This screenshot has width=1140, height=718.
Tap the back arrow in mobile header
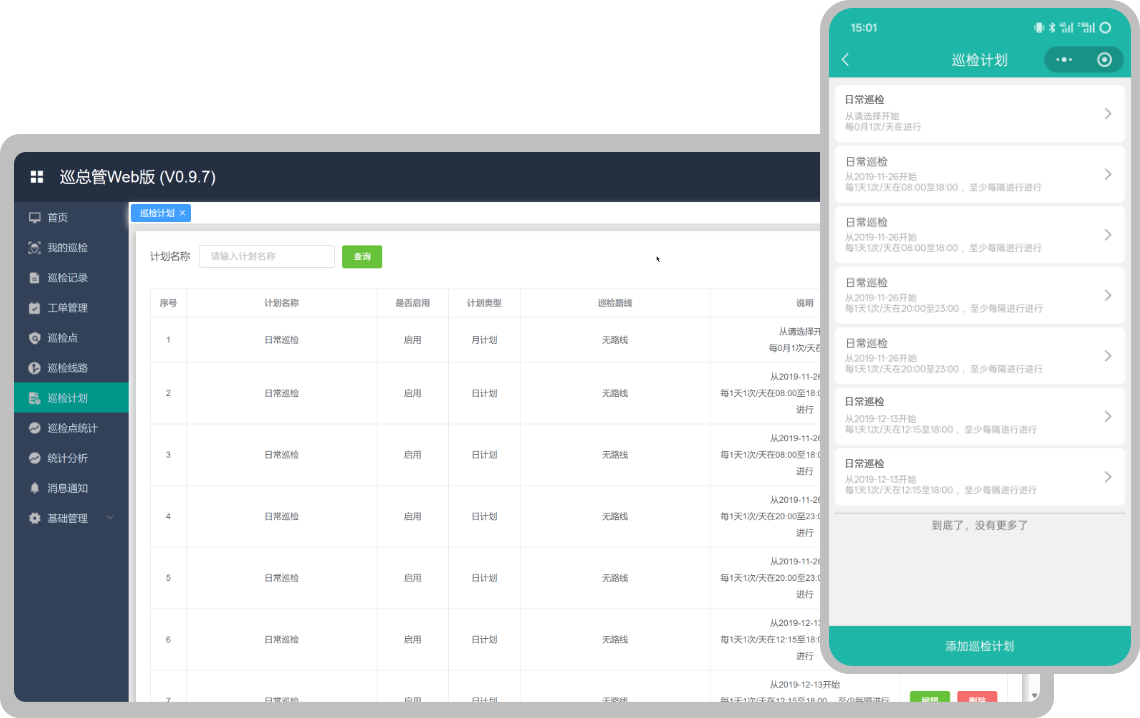coord(846,60)
